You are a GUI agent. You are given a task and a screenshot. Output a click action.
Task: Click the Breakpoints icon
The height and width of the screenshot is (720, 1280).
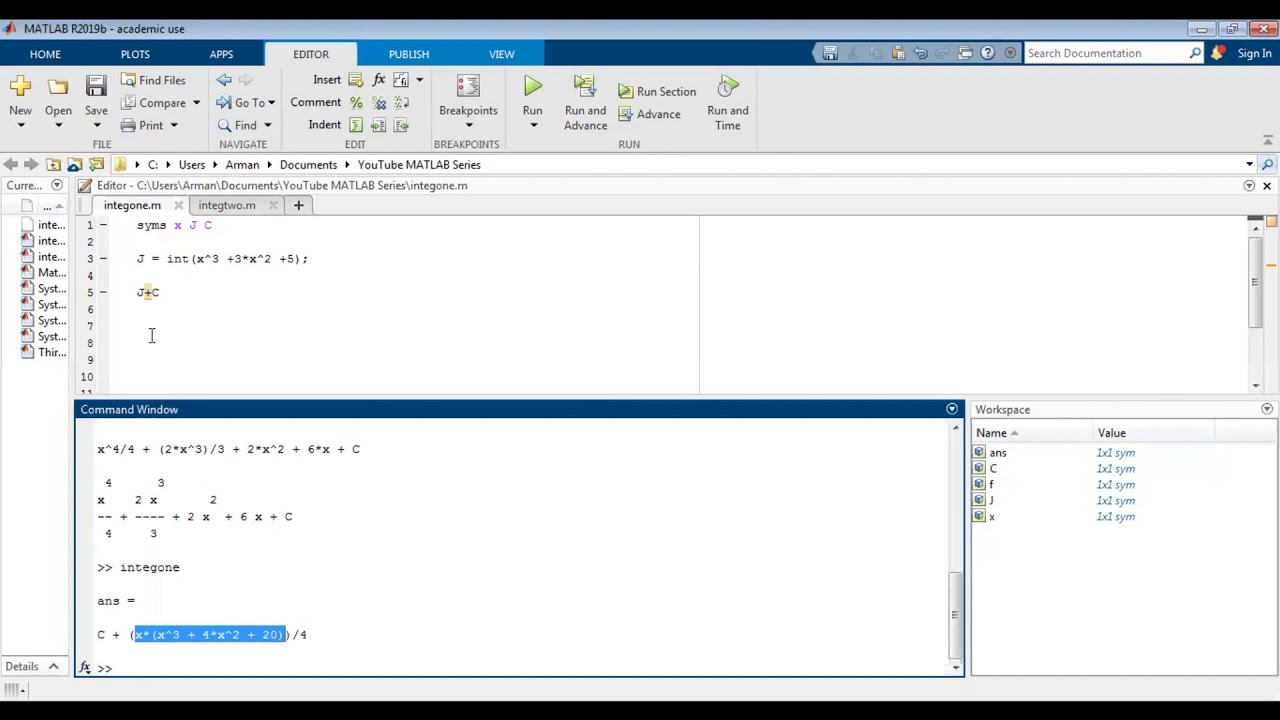(x=468, y=88)
